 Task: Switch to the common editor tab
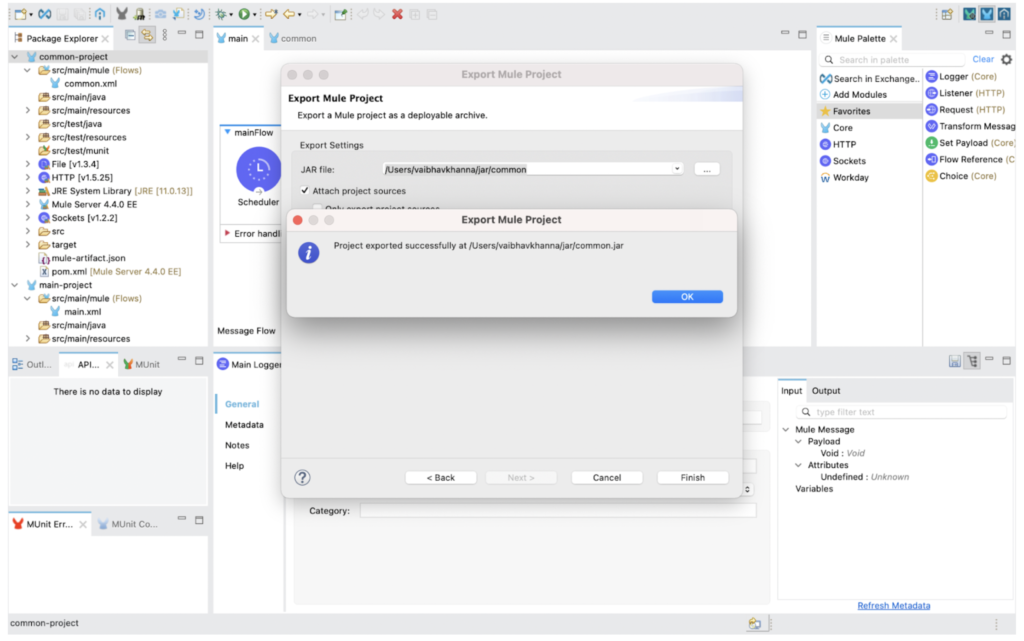point(297,38)
